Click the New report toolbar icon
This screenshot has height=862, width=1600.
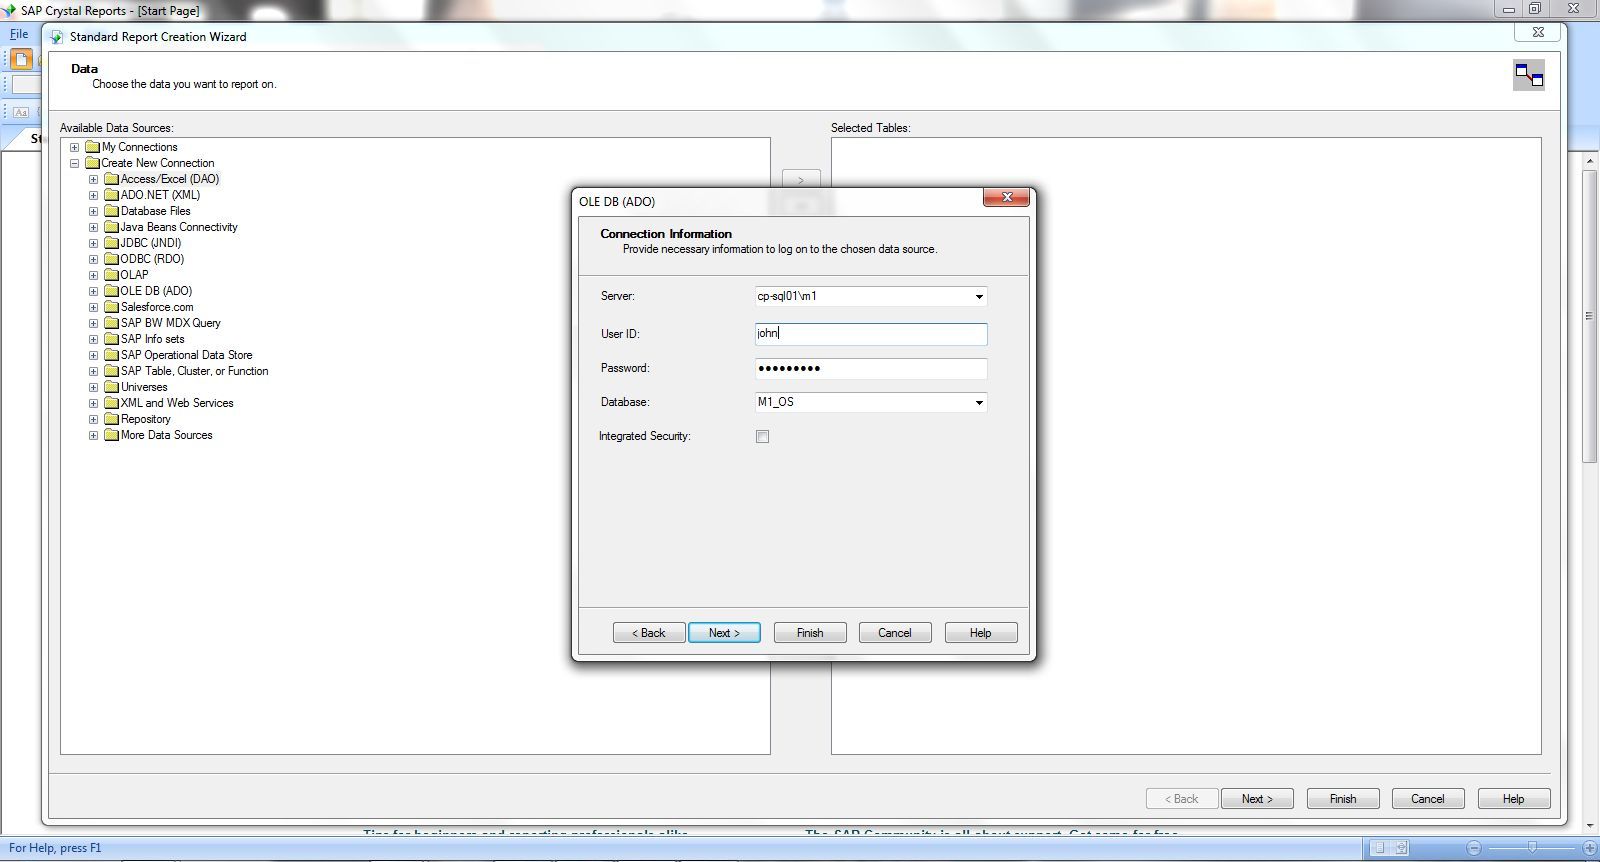(21, 59)
